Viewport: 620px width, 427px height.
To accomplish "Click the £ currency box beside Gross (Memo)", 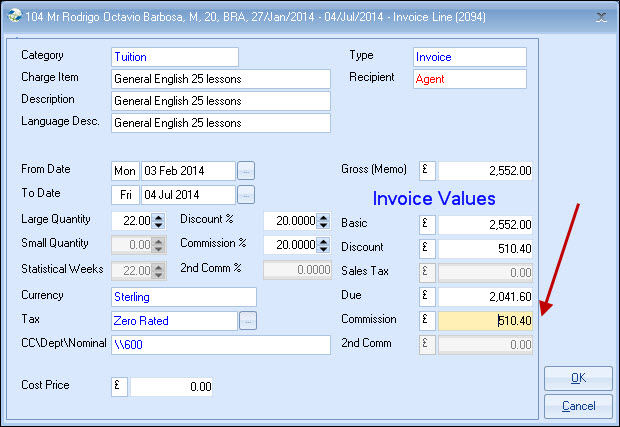I will coord(427,171).
